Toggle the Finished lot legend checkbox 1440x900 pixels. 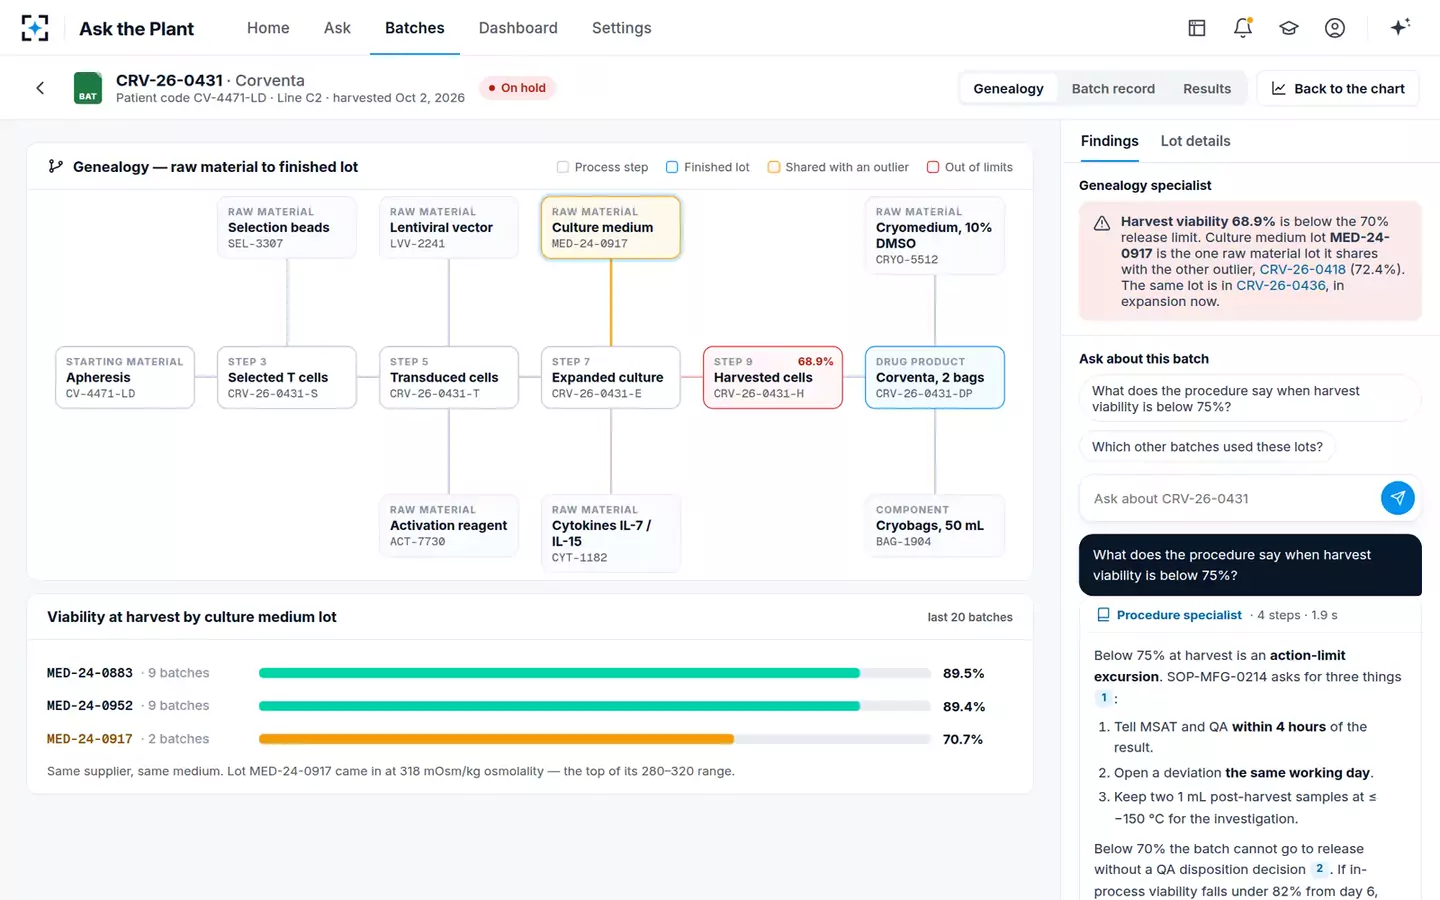tap(672, 167)
